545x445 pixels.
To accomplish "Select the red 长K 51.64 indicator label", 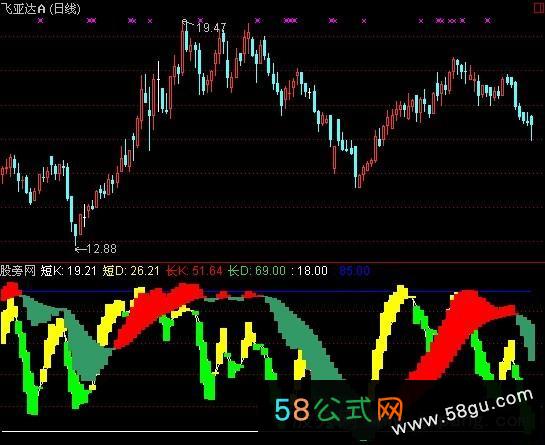I will (194, 270).
